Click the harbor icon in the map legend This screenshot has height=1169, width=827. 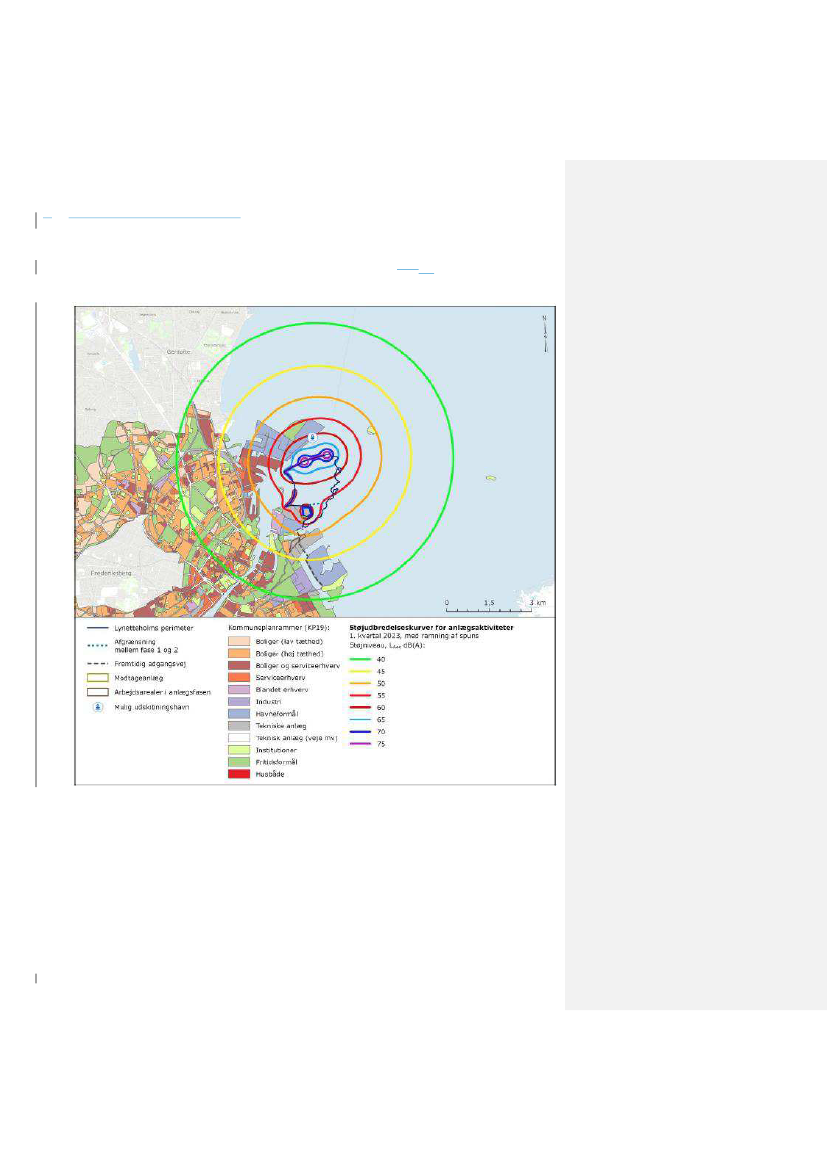(98, 707)
